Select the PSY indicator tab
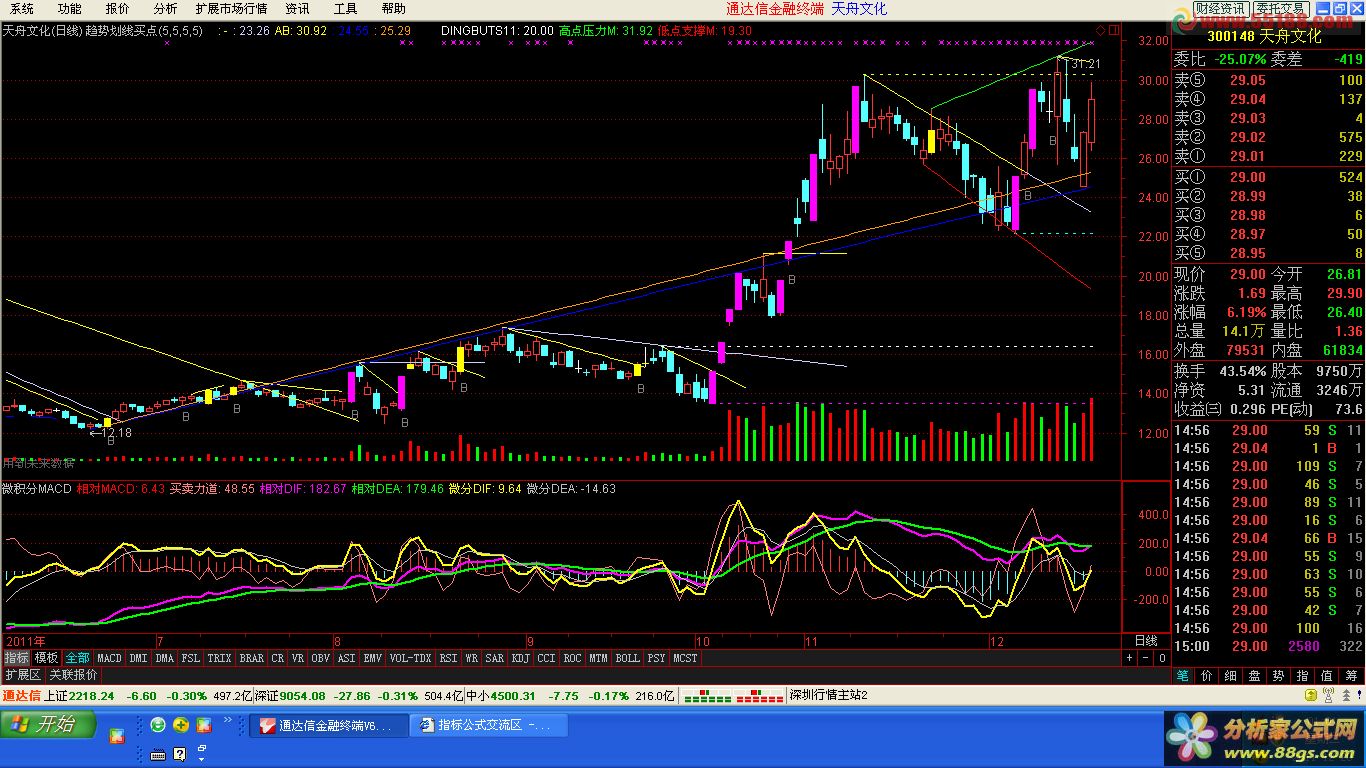 656,658
